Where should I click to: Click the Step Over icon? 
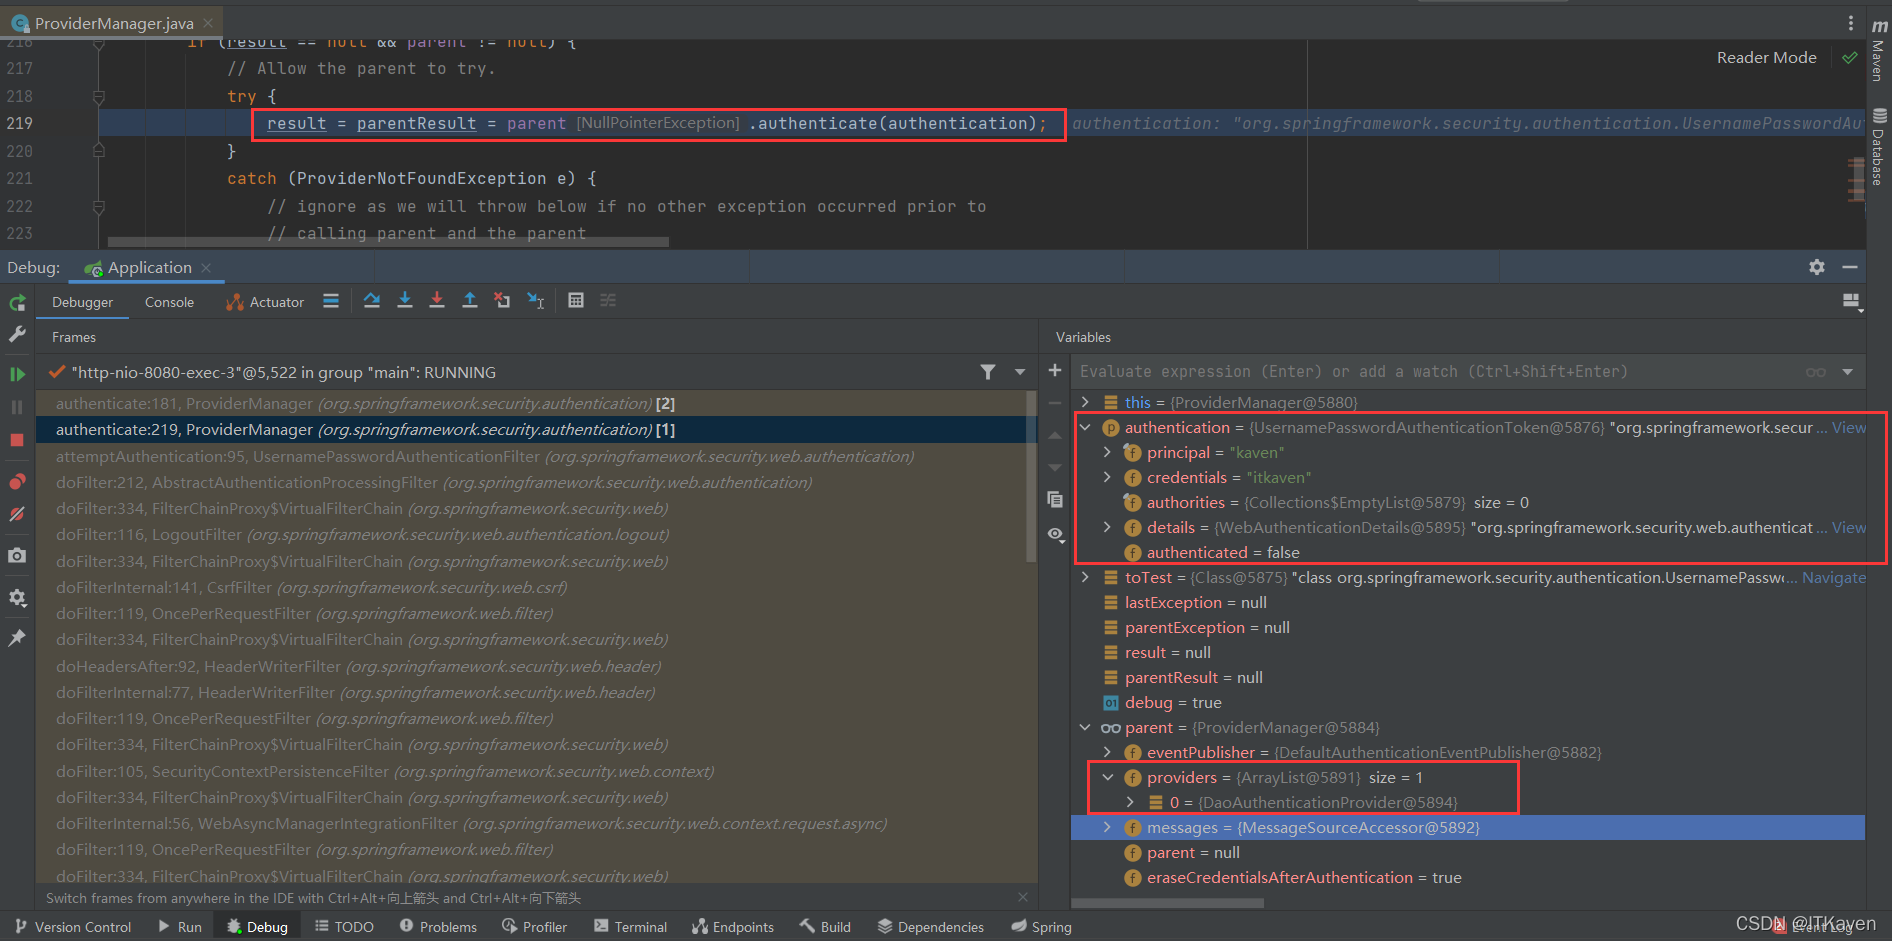point(372,301)
